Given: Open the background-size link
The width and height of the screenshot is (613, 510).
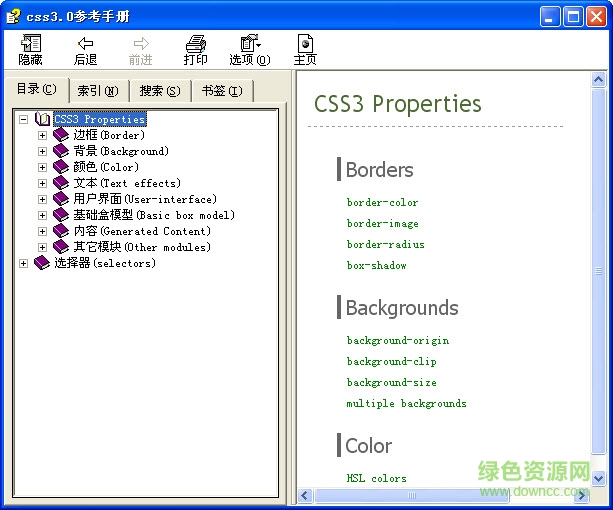Looking at the screenshot, I should pos(391,383).
